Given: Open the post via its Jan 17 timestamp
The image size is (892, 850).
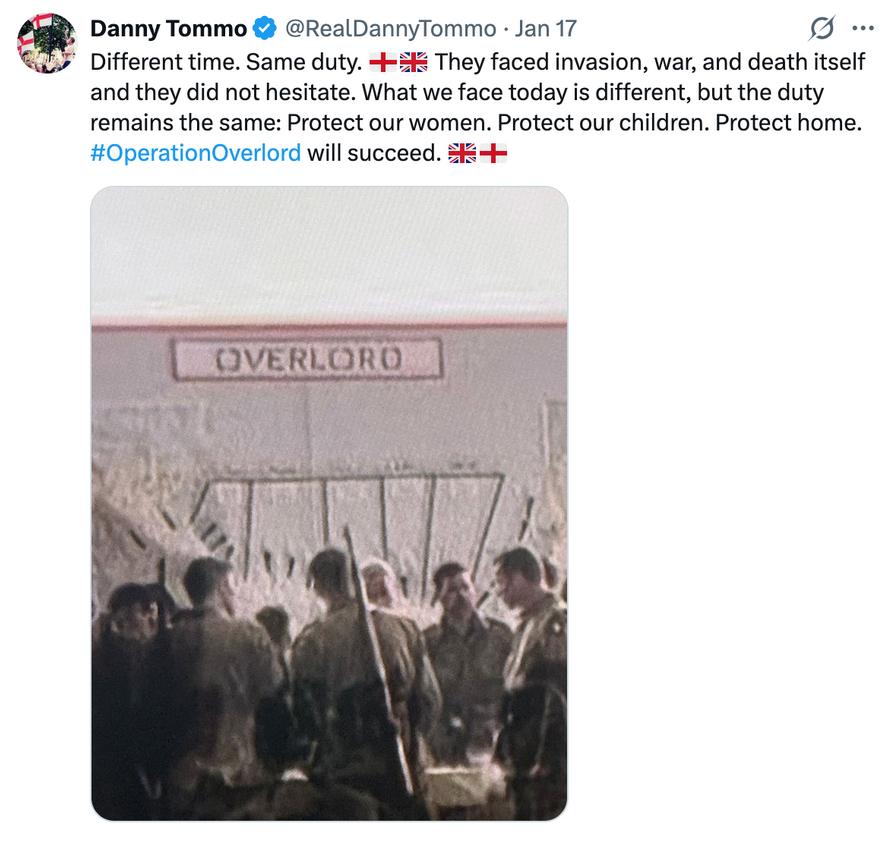Looking at the screenshot, I should [546, 28].
